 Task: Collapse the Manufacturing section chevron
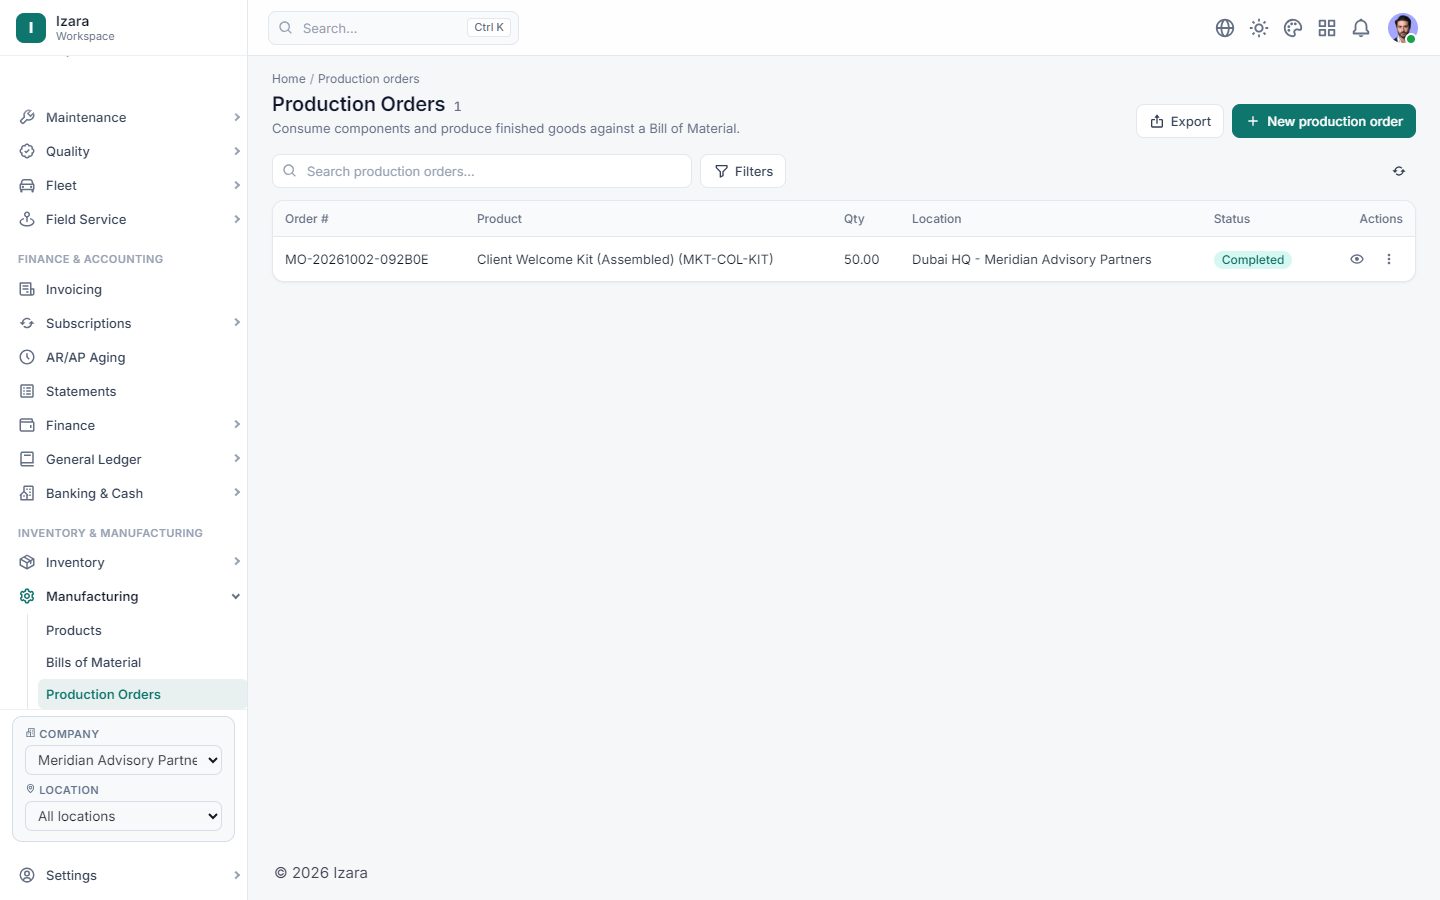click(x=236, y=596)
